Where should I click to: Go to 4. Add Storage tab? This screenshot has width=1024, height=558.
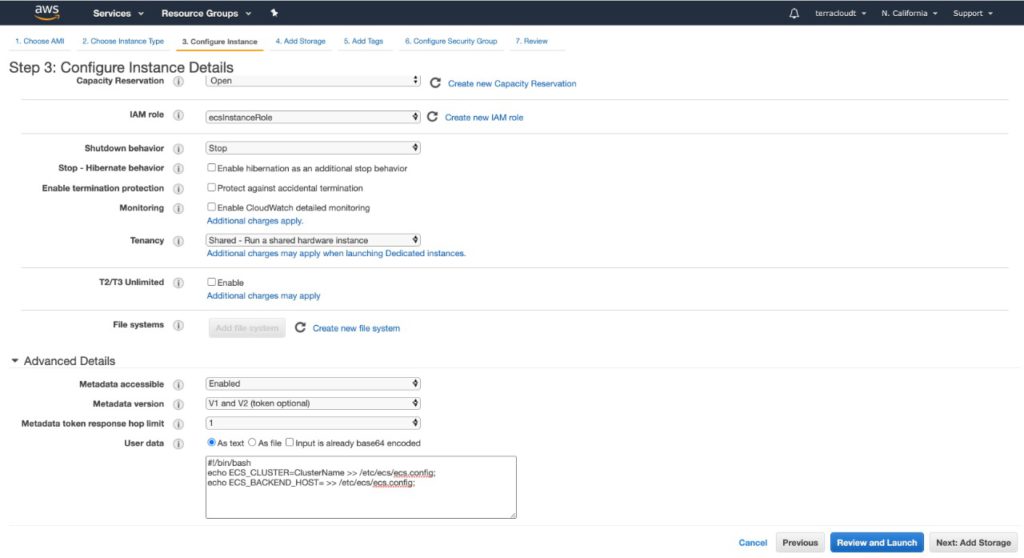point(300,41)
